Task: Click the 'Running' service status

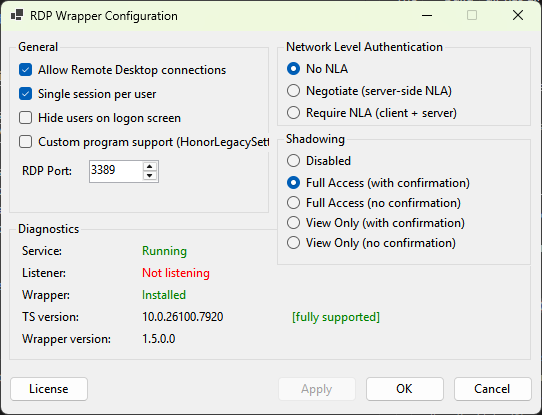Action: pyautogui.click(x=165, y=251)
